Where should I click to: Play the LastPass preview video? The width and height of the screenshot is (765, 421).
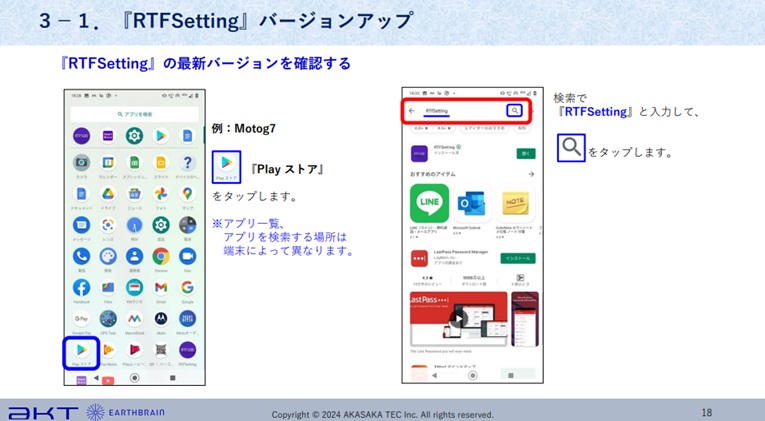458,320
